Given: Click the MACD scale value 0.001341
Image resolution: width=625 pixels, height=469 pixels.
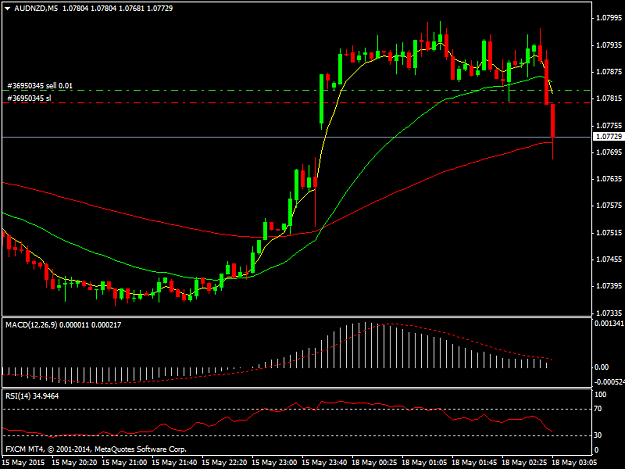Looking at the screenshot, I should click(609, 323).
